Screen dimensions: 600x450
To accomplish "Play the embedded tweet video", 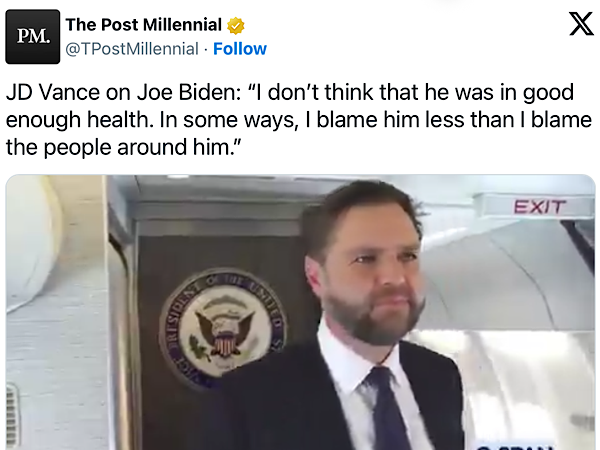I will [x=300, y=312].
